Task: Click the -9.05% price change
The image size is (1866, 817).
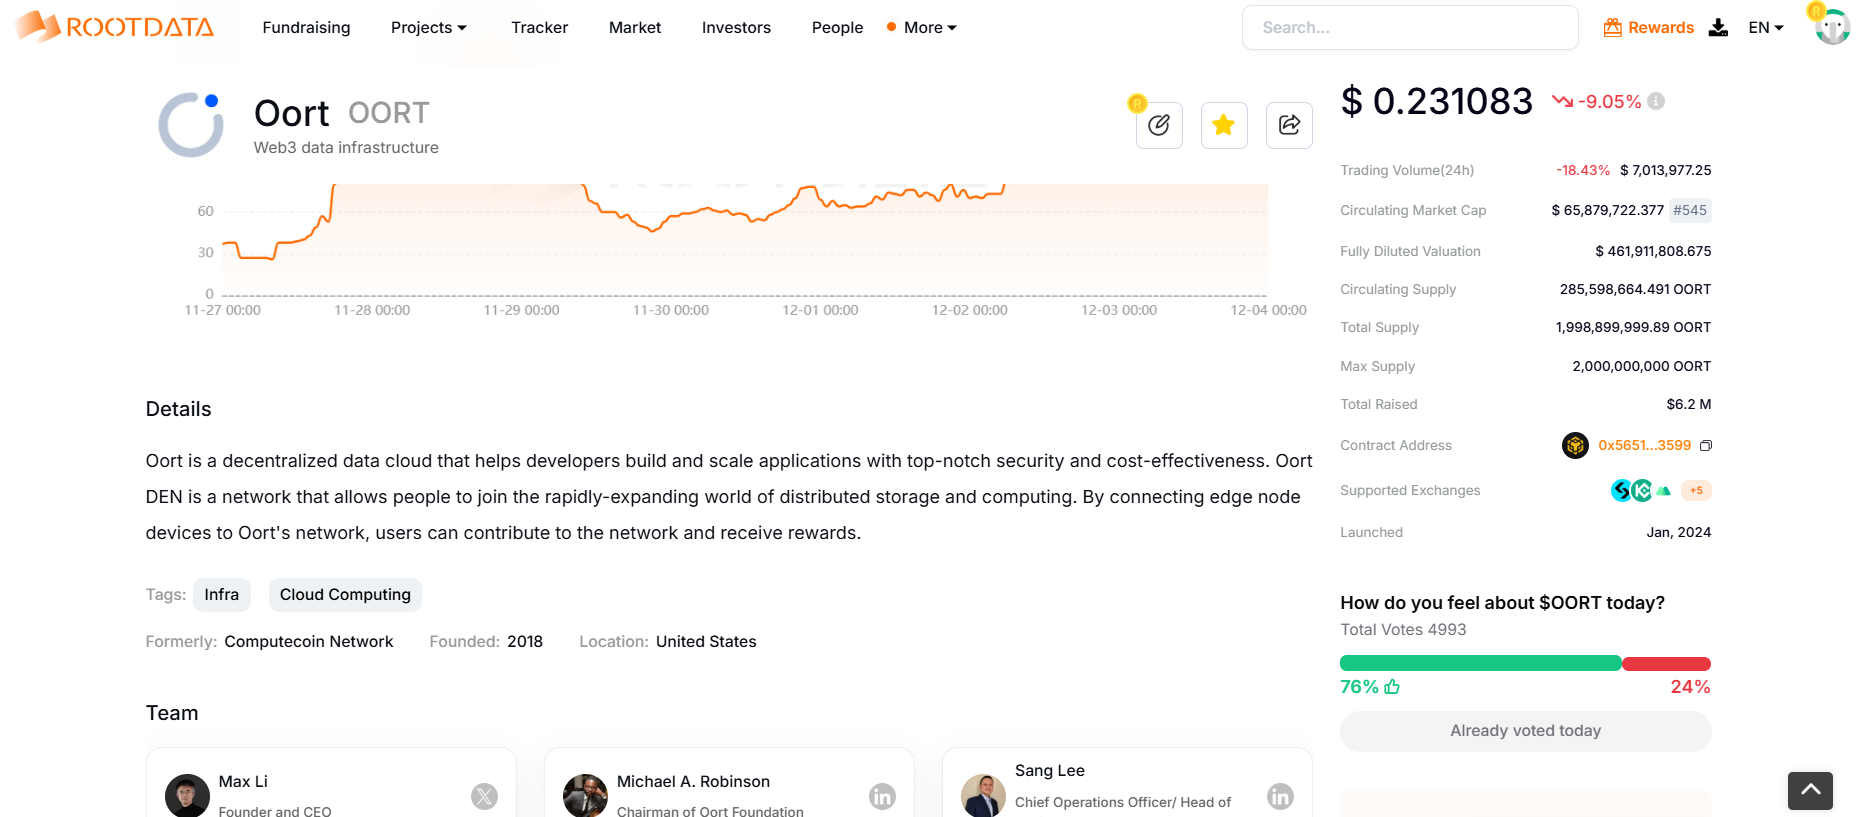Action: [x=1609, y=101]
